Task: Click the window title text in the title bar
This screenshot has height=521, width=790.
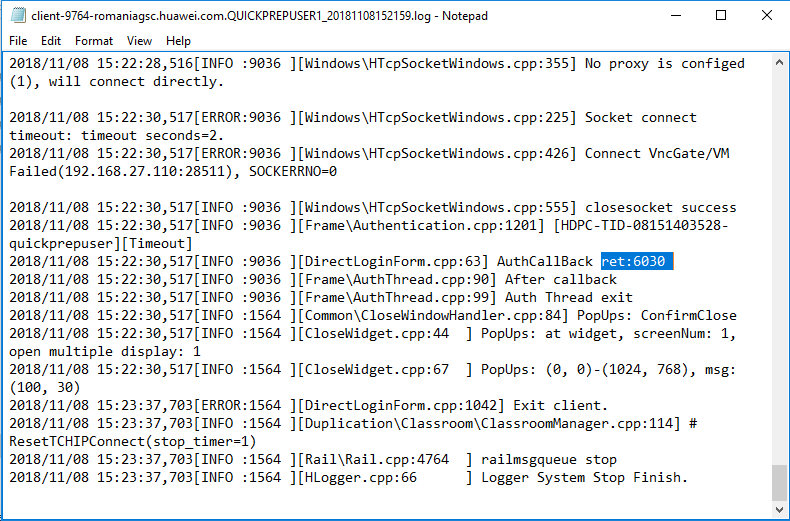Action: (x=259, y=16)
